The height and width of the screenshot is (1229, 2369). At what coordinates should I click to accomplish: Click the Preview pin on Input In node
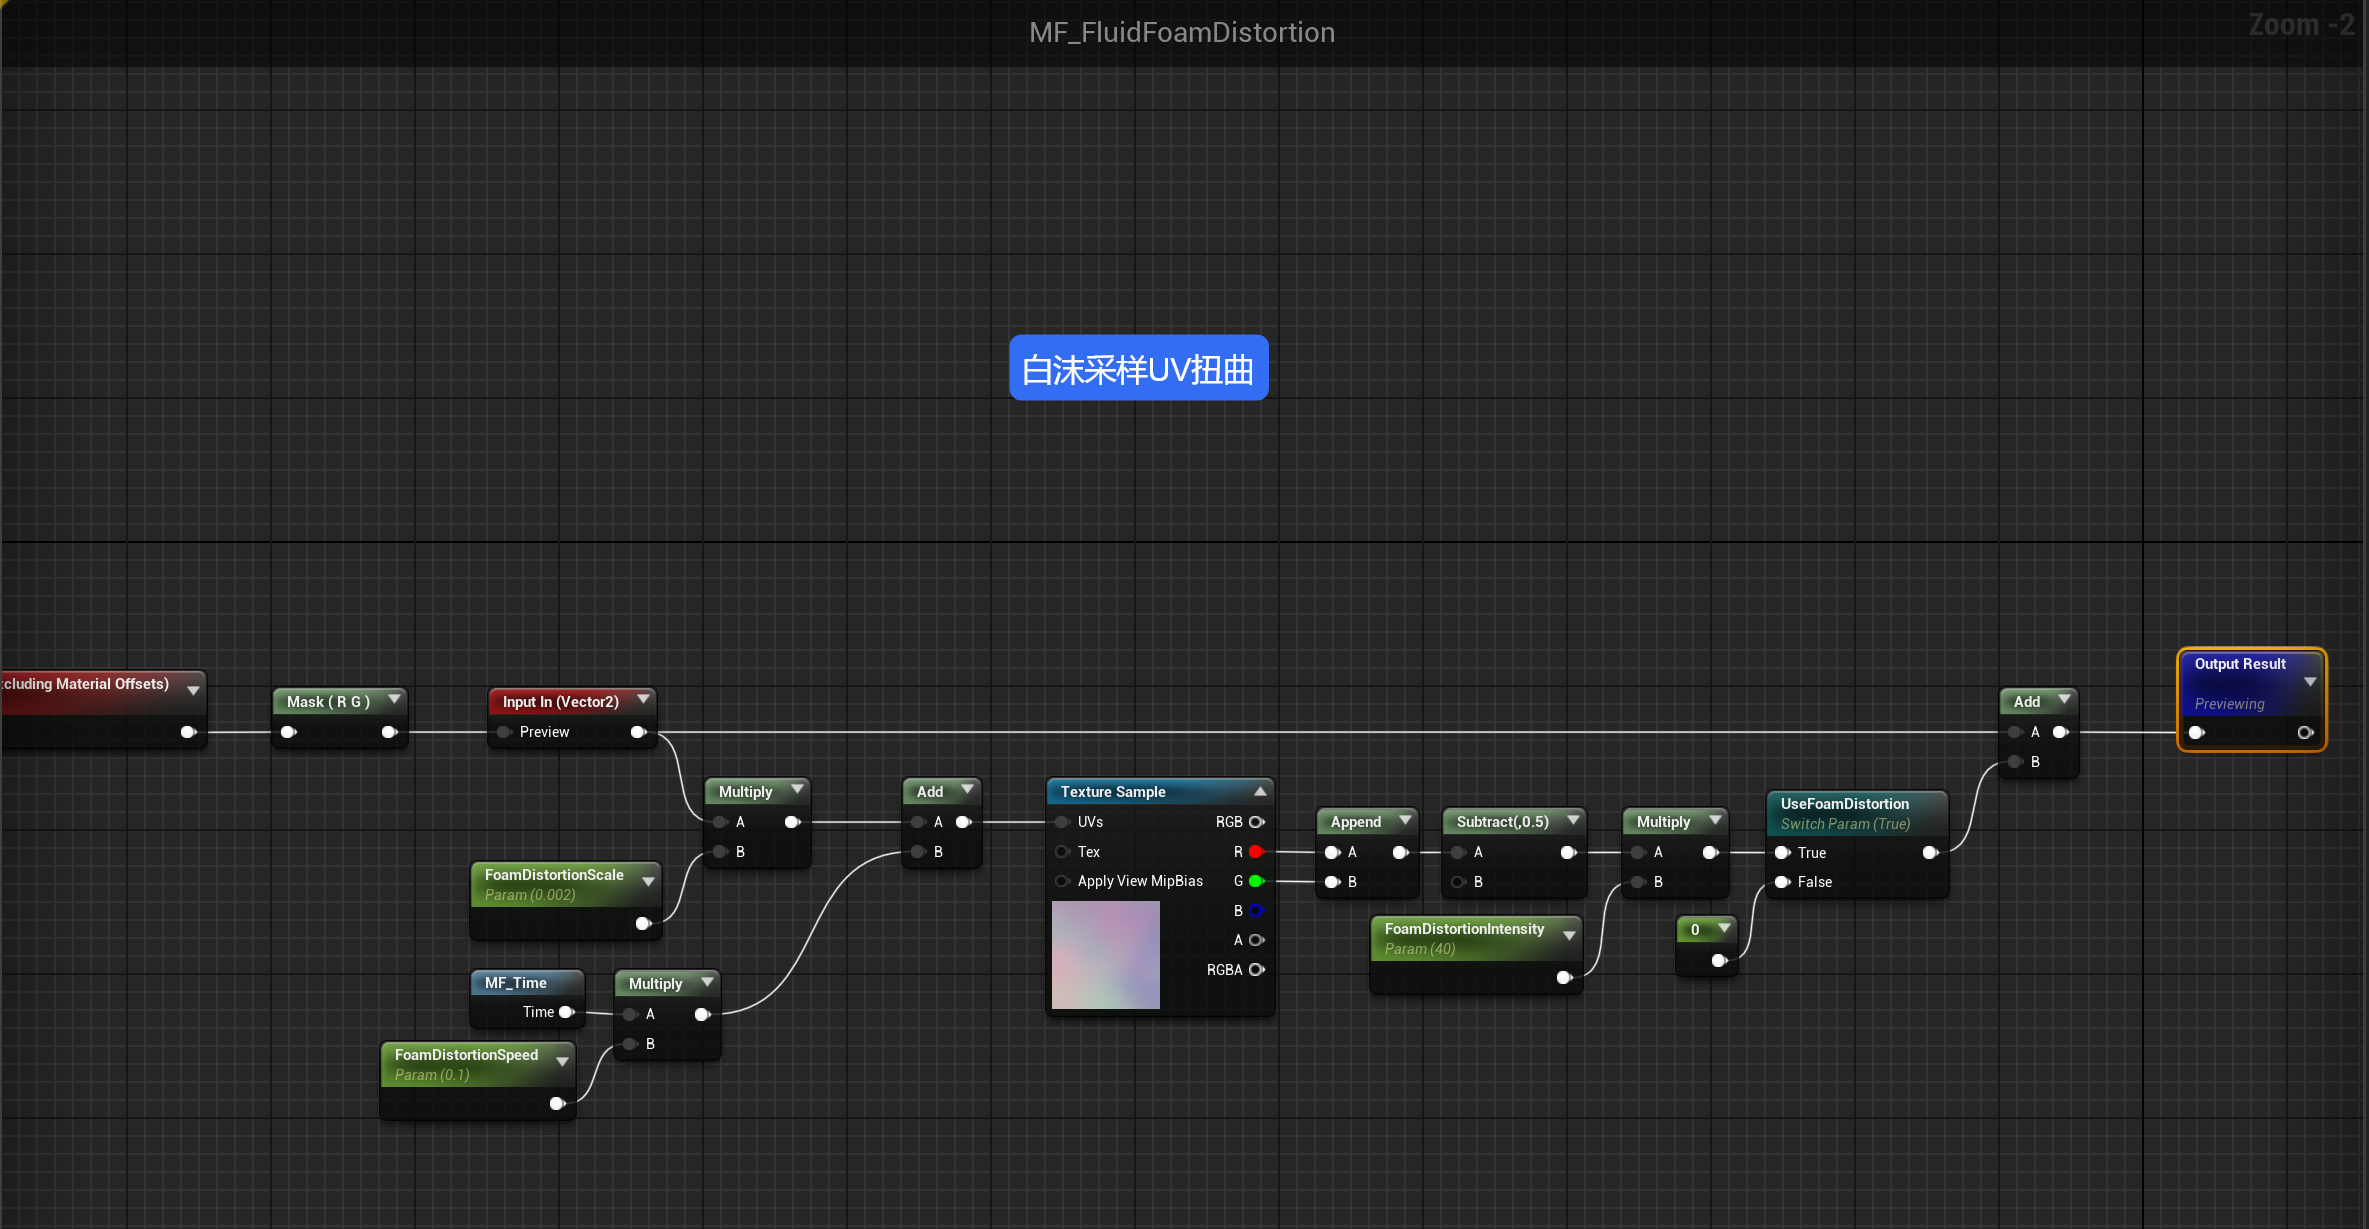coord(505,732)
